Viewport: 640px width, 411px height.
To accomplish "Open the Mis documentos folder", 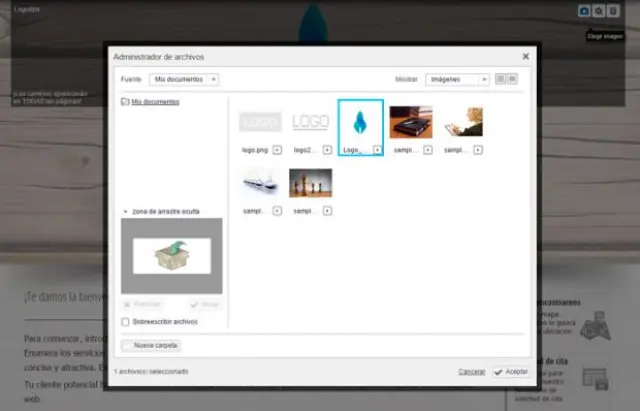I will tap(155, 102).
